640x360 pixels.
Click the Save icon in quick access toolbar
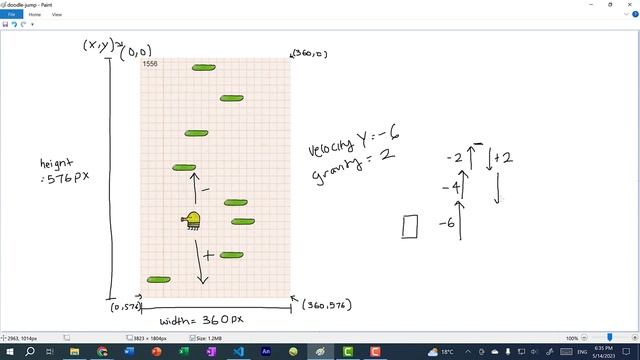coord(5,24)
